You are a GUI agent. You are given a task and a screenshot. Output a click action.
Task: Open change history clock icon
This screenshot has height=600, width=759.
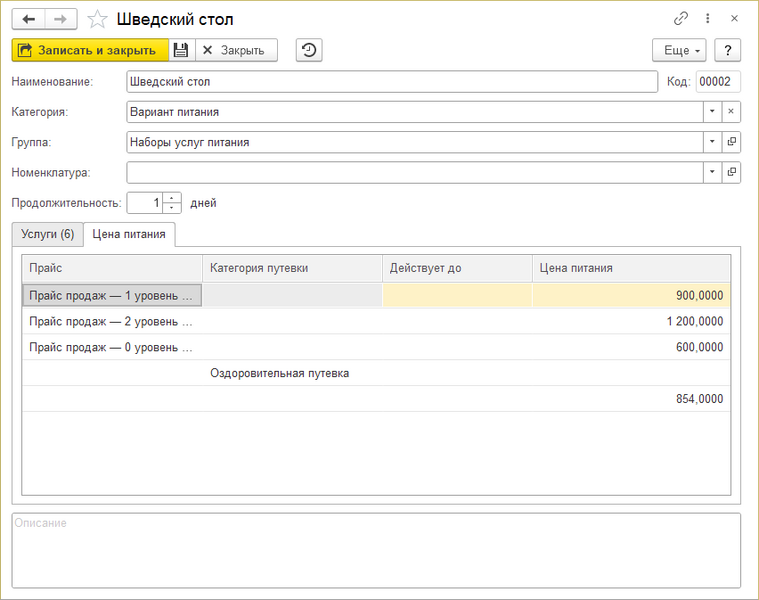click(x=310, y=50)
